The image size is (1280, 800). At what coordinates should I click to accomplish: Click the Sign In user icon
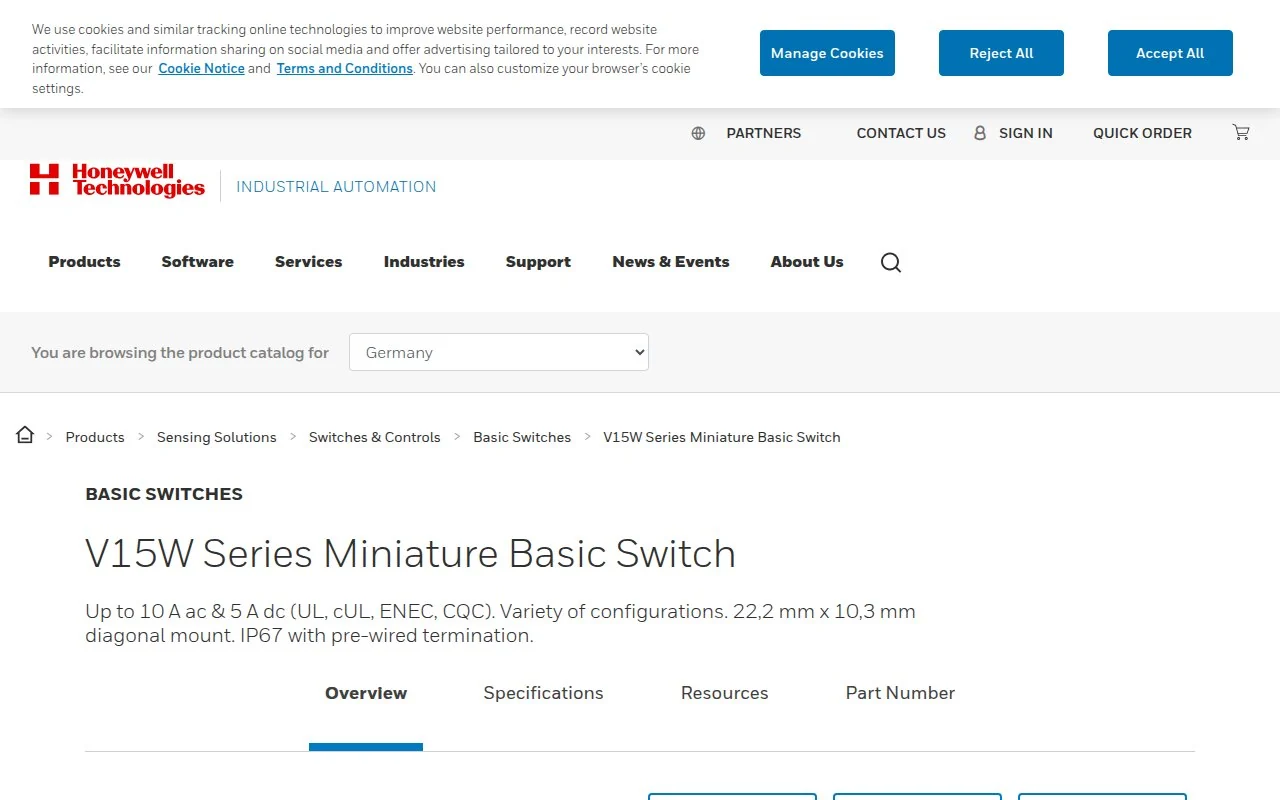tap(980, 133)
